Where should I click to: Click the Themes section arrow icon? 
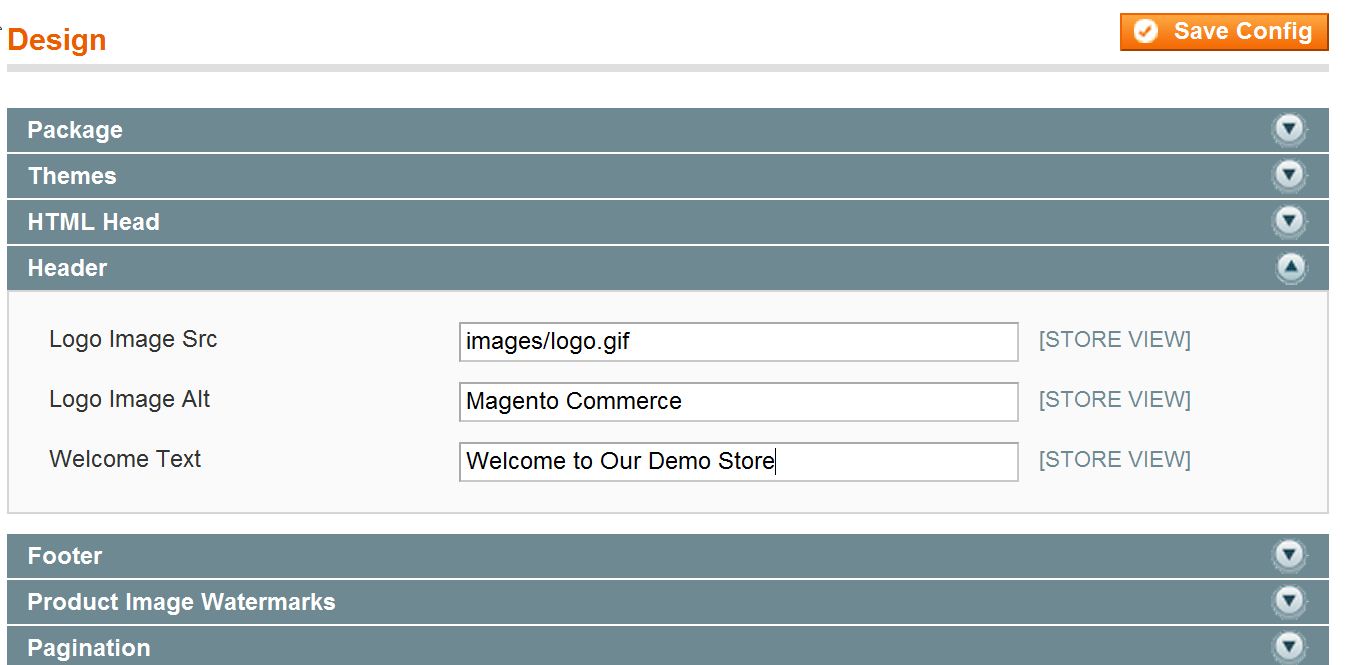point(1289,176)
